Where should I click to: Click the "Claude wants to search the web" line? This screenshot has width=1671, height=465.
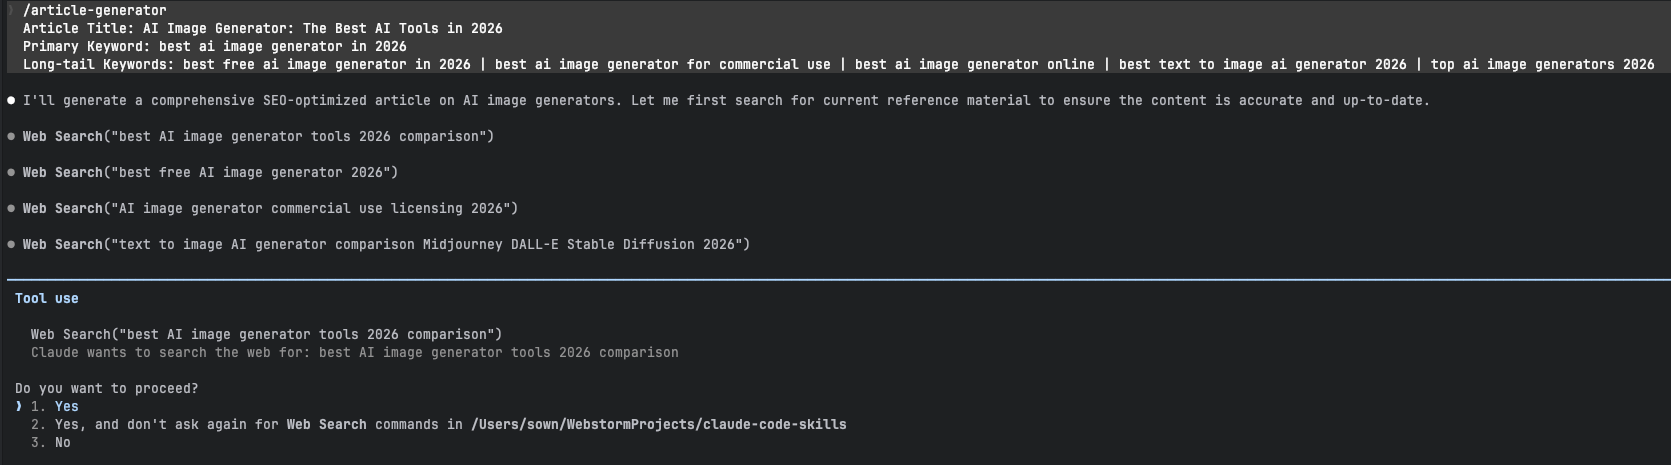pos(354,352)
